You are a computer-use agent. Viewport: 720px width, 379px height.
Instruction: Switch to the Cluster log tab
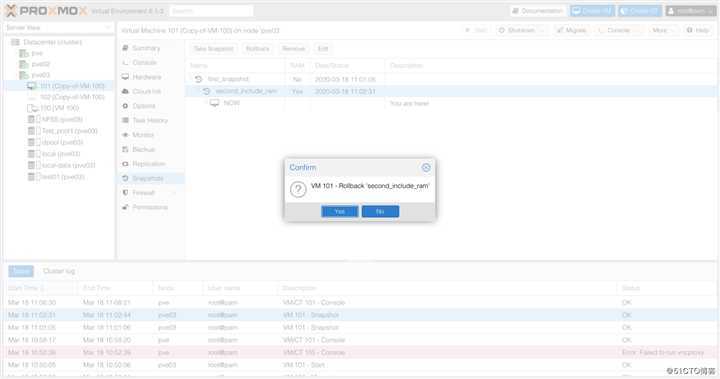(x=59, y=271)
